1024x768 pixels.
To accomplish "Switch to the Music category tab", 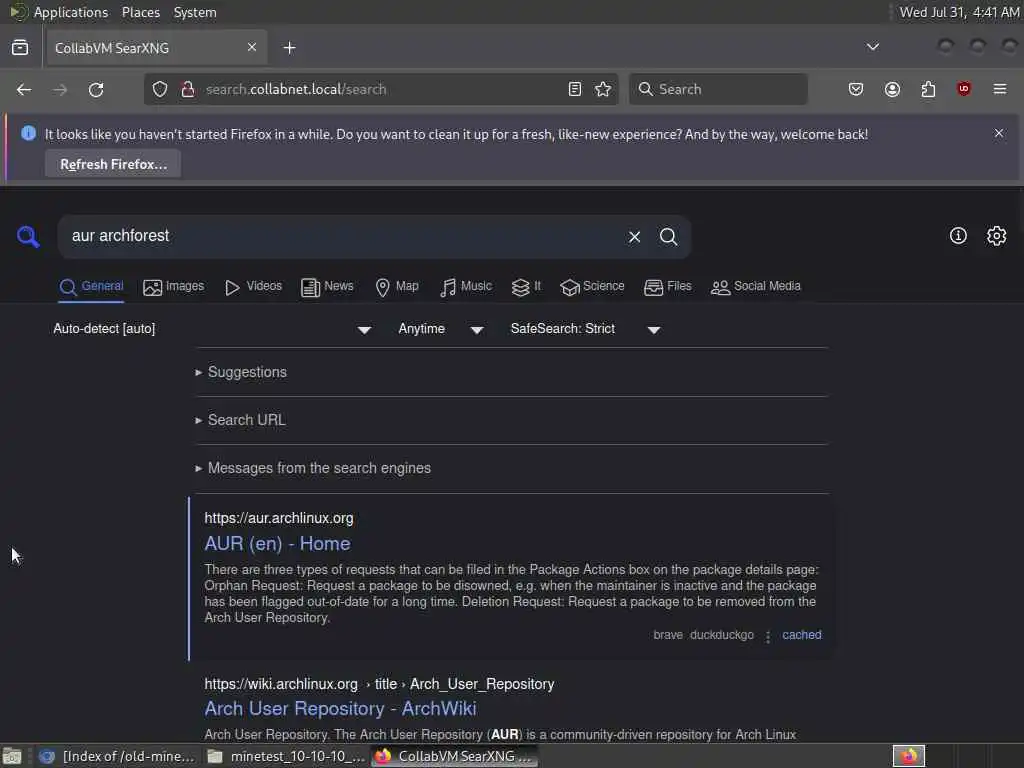I will tap(466, 287).
